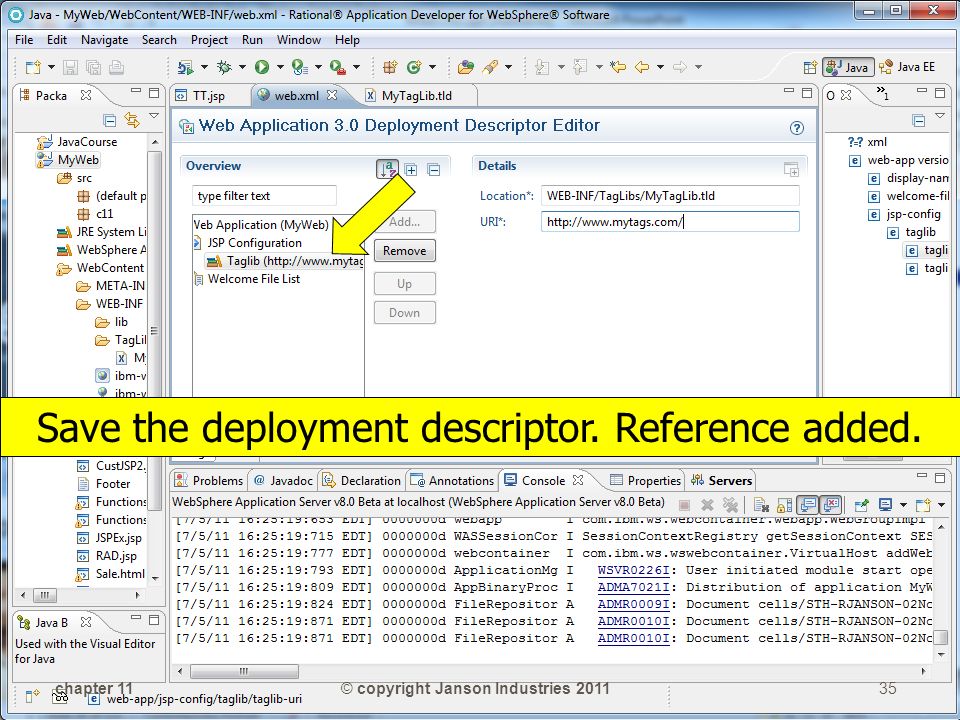Click the URI text field
960x720 pixels.
tap(670, 222)
